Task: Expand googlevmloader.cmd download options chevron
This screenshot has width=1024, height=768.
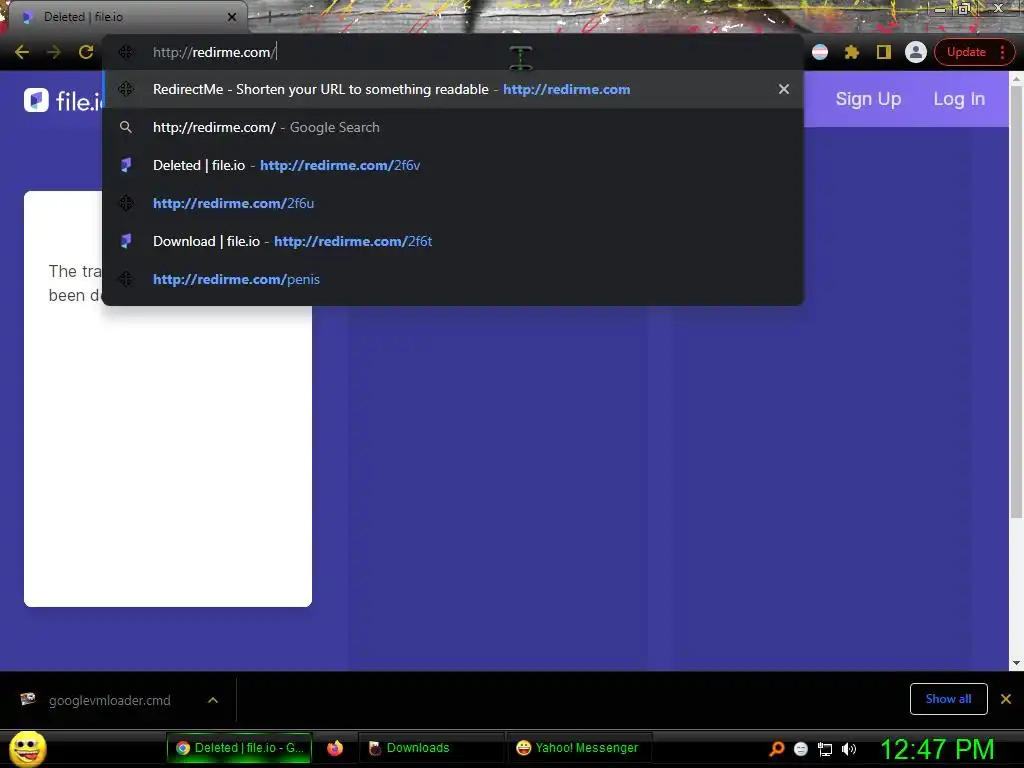Action: (213, 700)
